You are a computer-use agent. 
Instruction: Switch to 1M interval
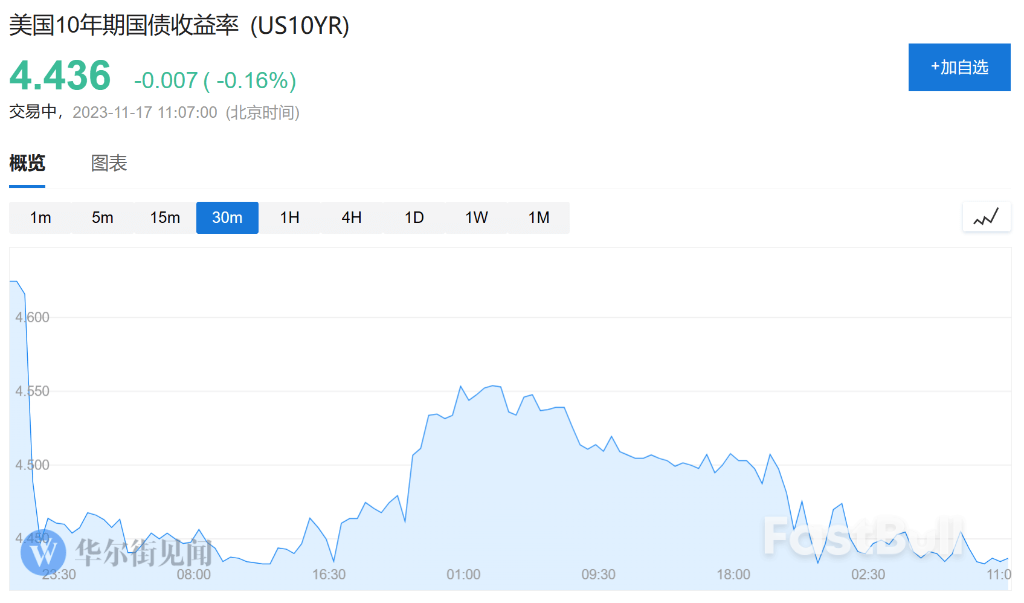tap(539, 218)
